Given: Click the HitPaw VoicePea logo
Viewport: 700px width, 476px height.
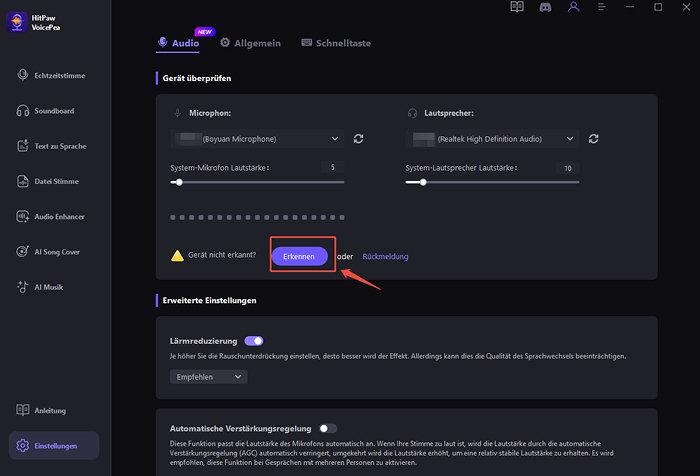Looking at the screenshot, I should 17,22.
